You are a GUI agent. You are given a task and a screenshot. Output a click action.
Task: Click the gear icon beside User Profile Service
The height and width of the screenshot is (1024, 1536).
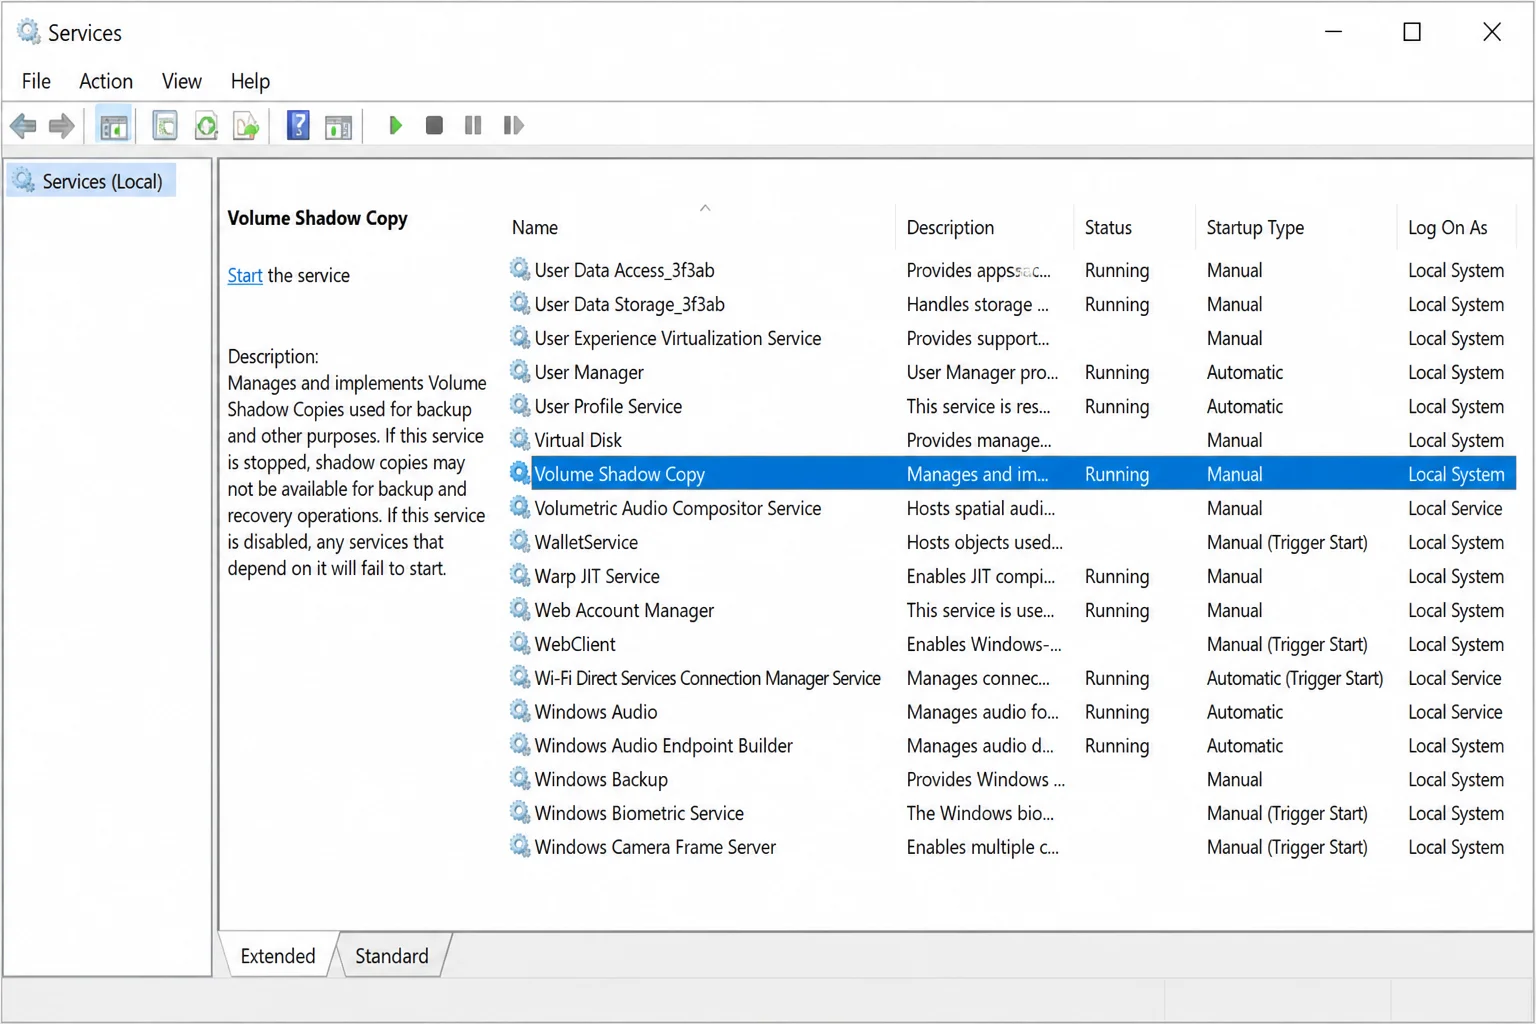pos(520,406)
